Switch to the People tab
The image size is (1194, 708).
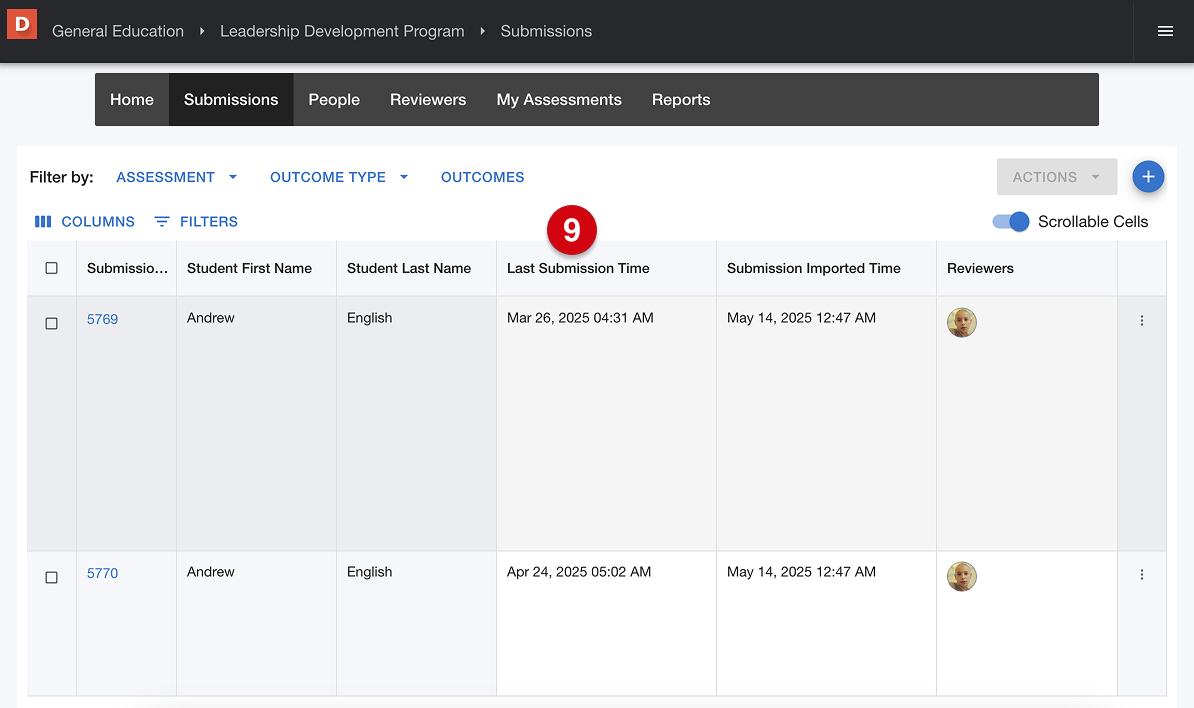334,100
